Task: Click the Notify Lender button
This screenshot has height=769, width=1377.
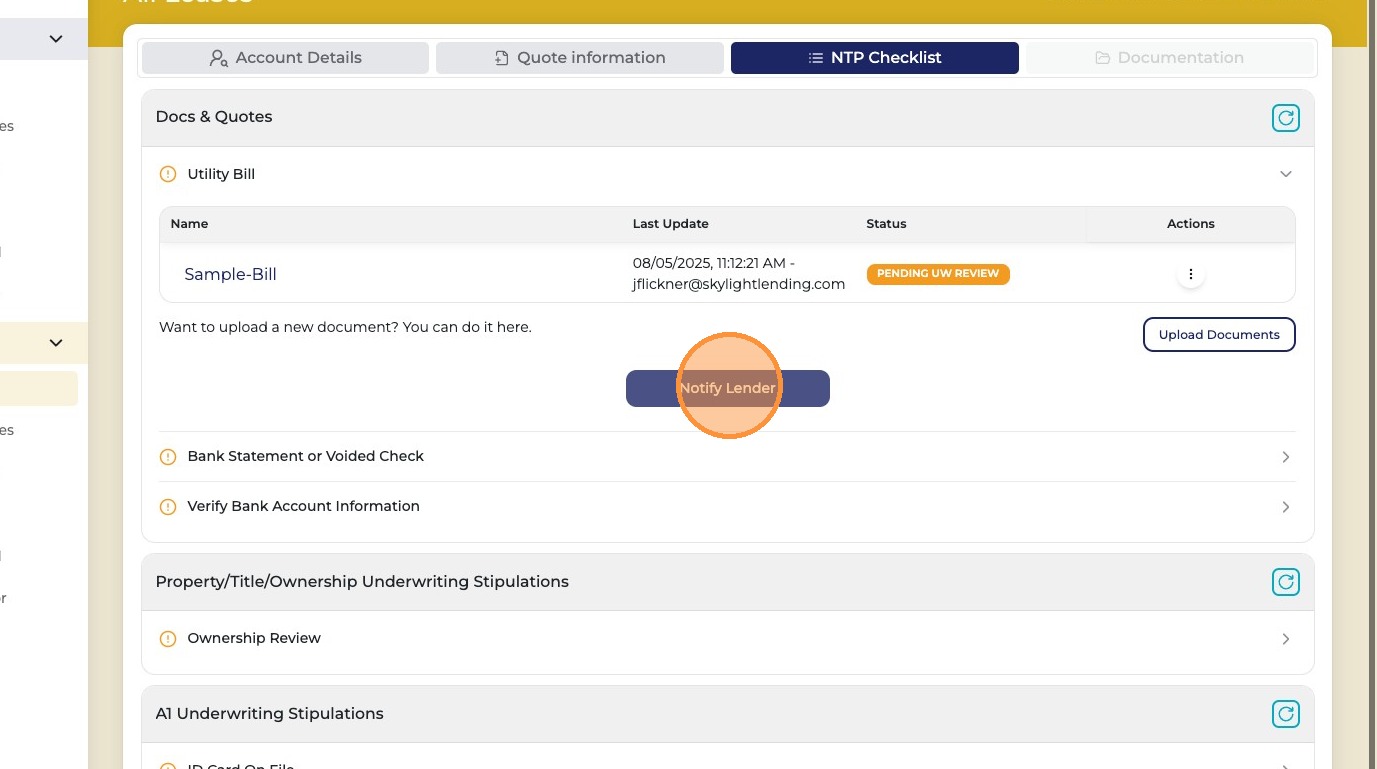Action: point(728,388)
